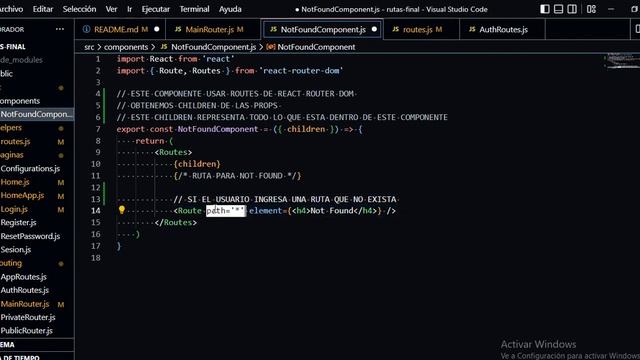This screenshot has width=640, height=360.
Task: Click line number 14 in gutter
Action: point(96,211)
